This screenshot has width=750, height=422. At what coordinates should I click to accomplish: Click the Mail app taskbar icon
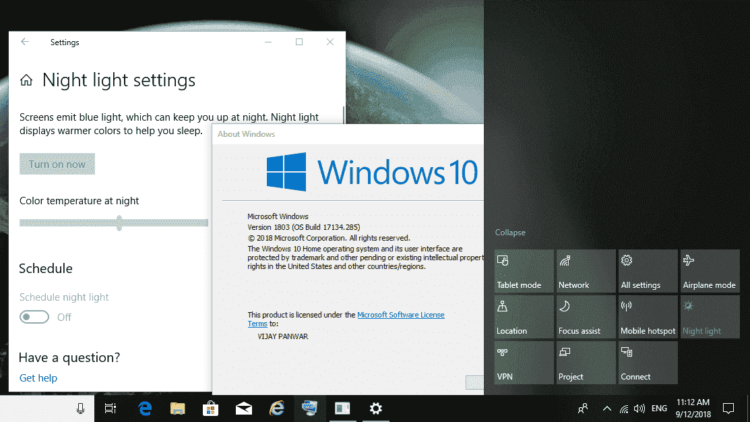click(x=243, y=408)
